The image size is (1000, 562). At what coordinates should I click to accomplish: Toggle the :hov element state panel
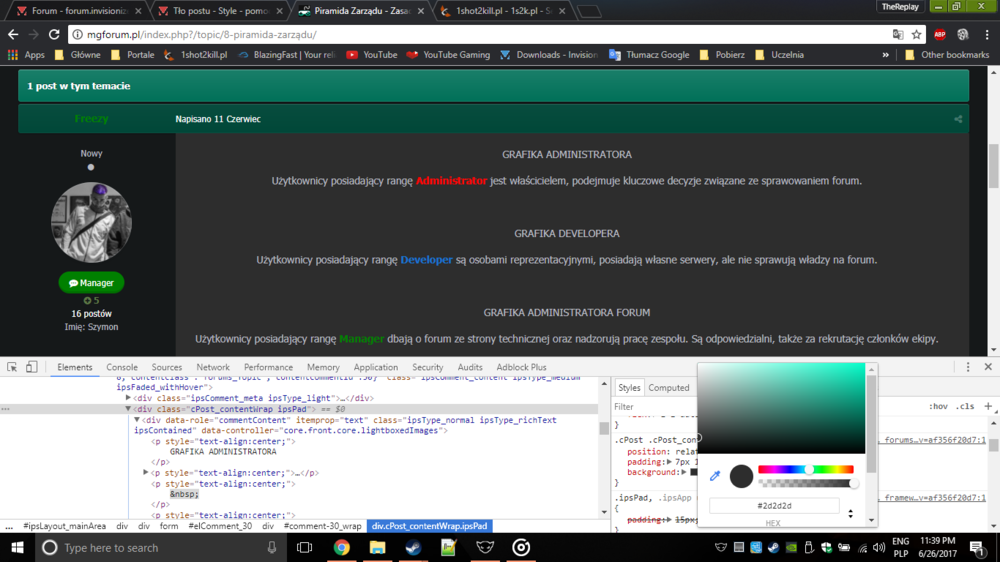tap(938, 406)
